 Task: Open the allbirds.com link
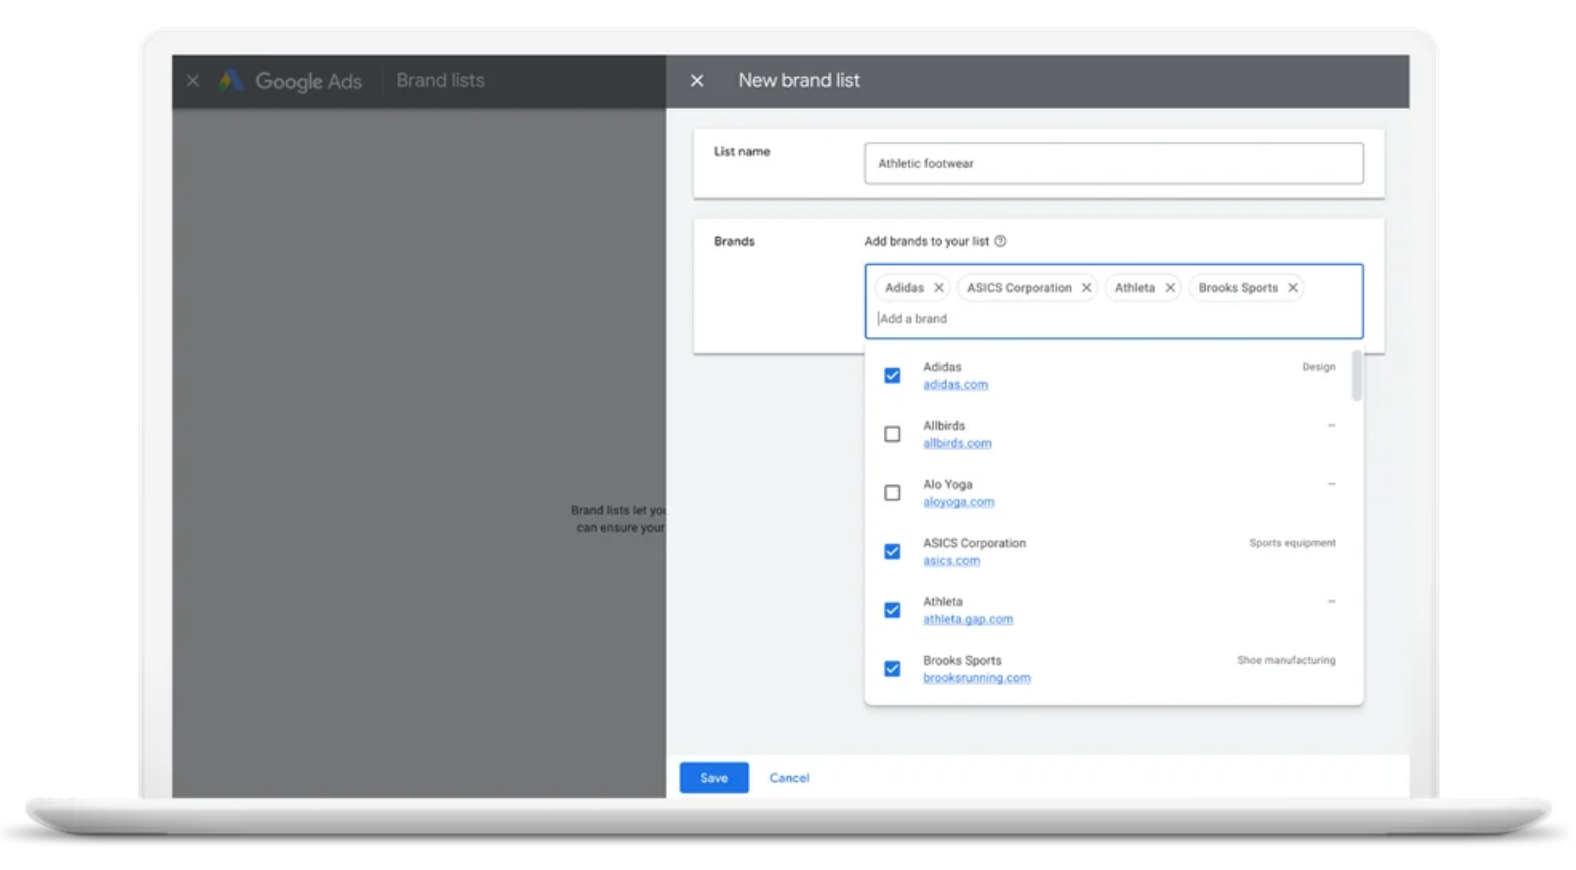click(957, 443)
